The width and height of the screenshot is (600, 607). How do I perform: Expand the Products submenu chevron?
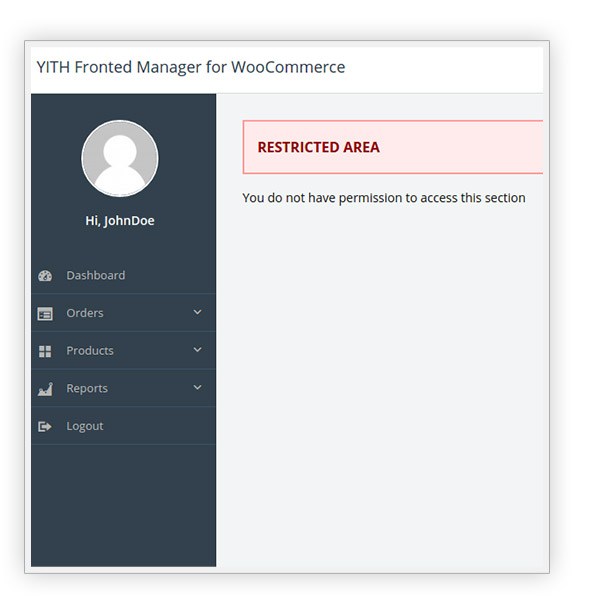pos(197,350)
